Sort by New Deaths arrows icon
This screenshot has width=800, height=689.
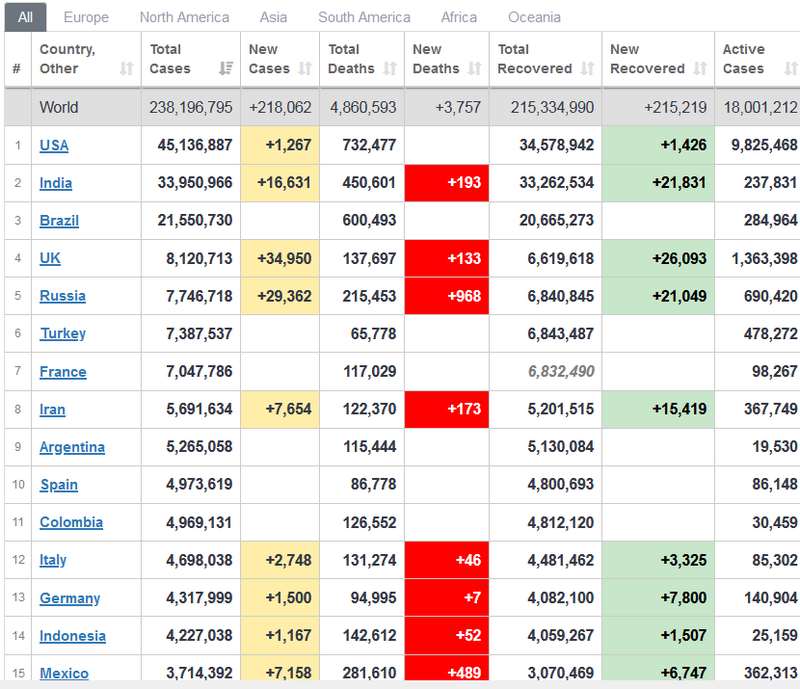(473, 69)
